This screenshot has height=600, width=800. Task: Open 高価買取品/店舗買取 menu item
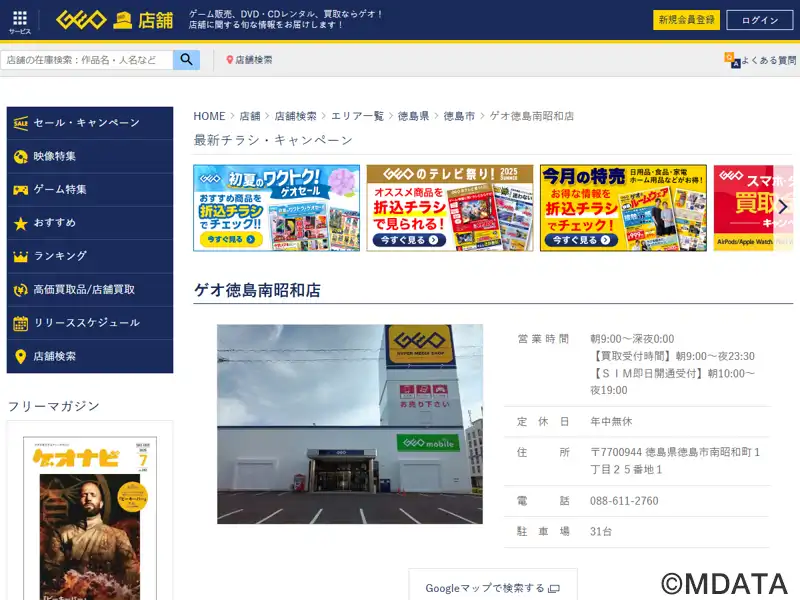[x=90, y=290]
